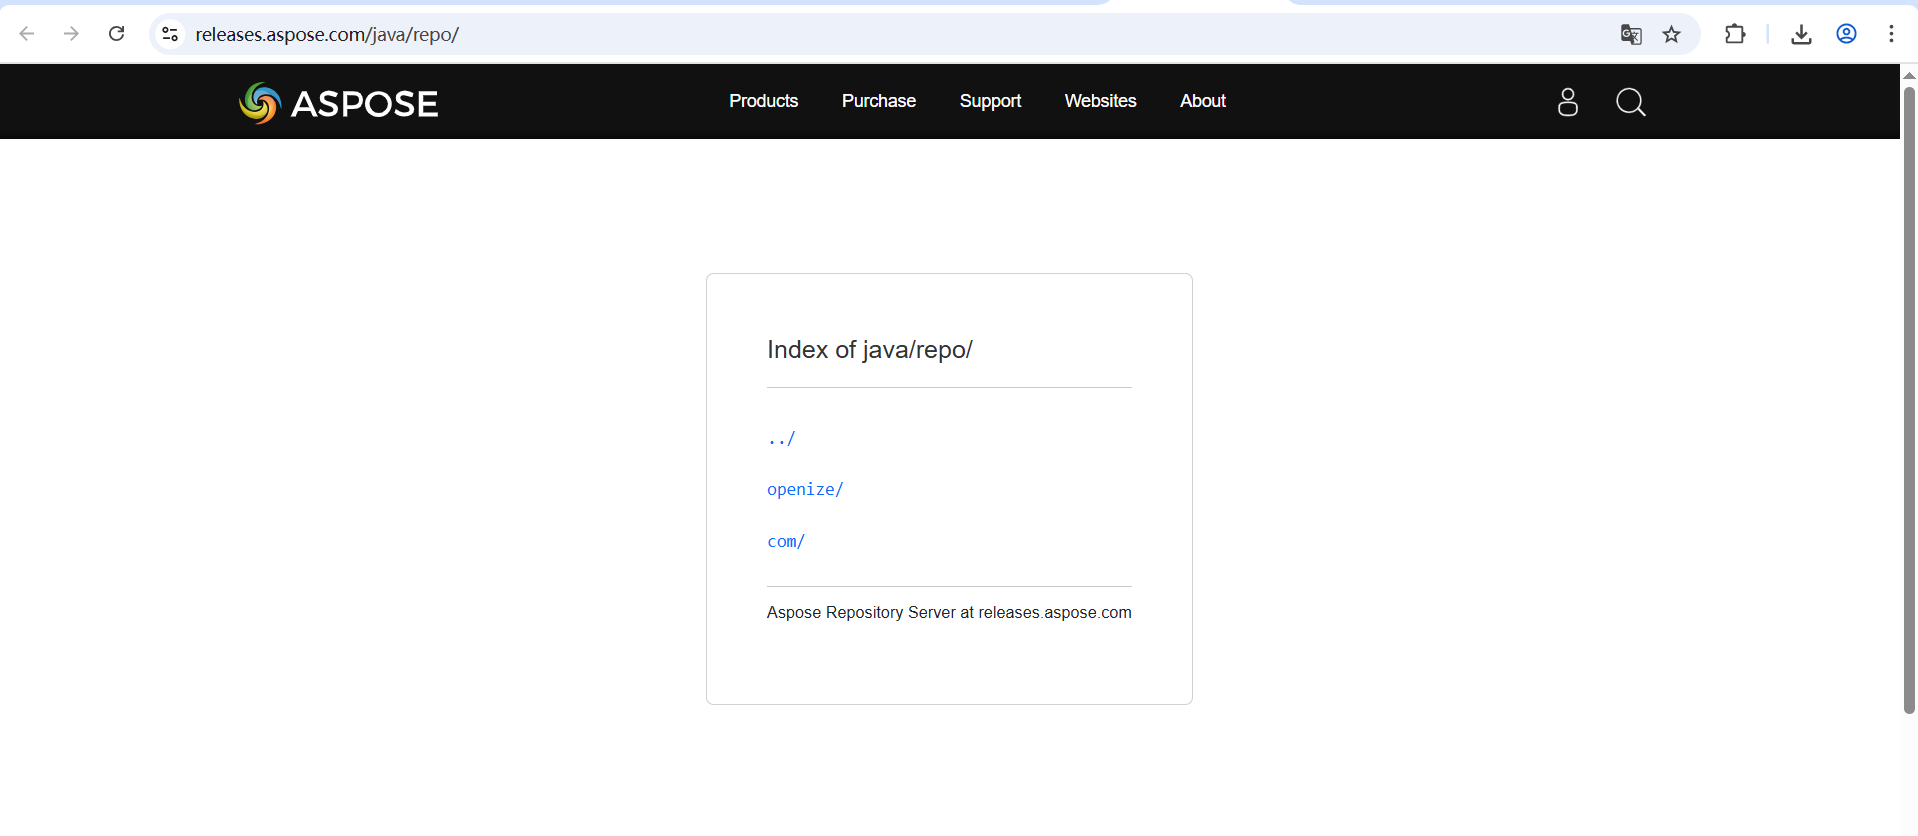The height and width of the screenshot is (836, 1918).
Task: Open the extensions puzzle icon
Action: coord(1735,34)
